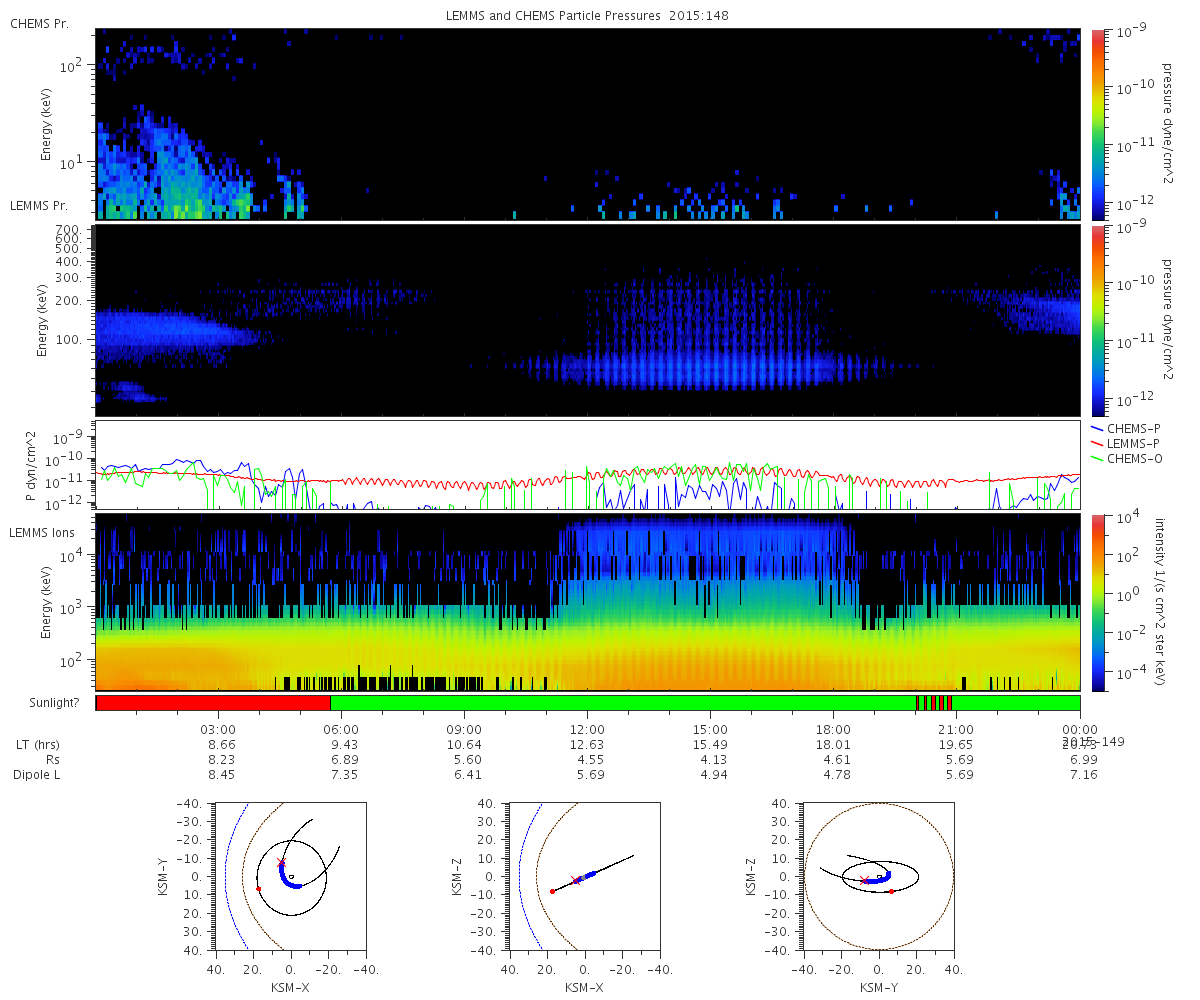Open the KSM-X versus KSM-Y orbit plot
Image resolution: width=1200 pixels, height=1000 pixels.
pyautogui.click(x=291, y=876)
